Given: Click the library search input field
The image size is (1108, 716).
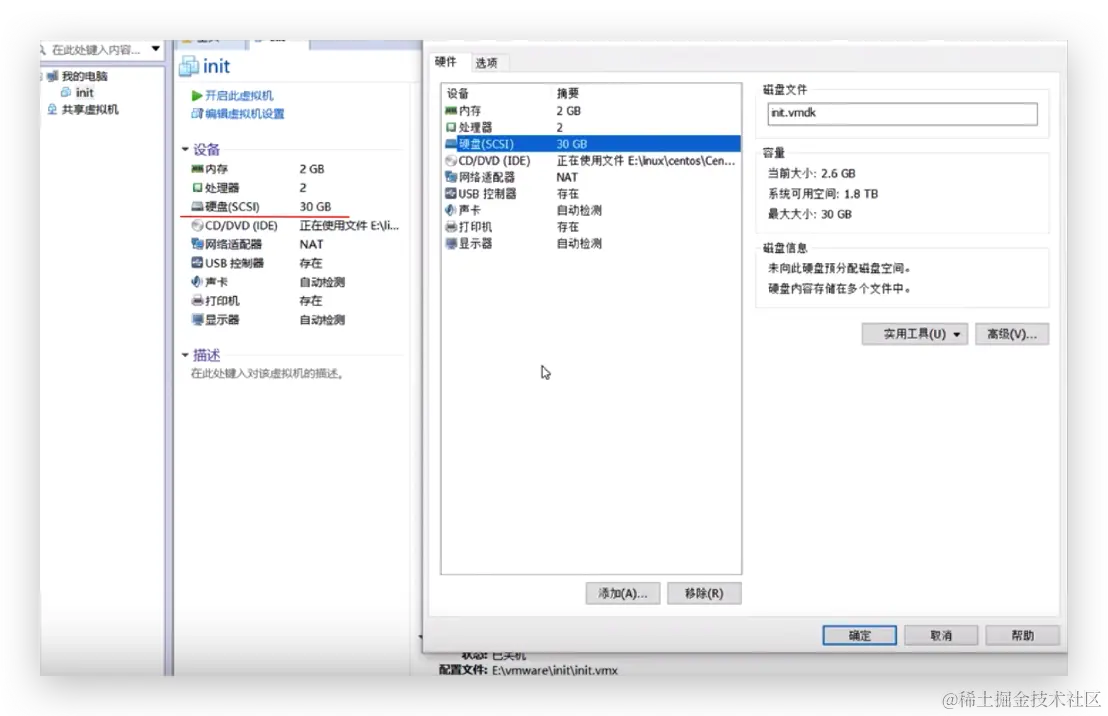Looking at the screenshot, I should pos(96,49).
